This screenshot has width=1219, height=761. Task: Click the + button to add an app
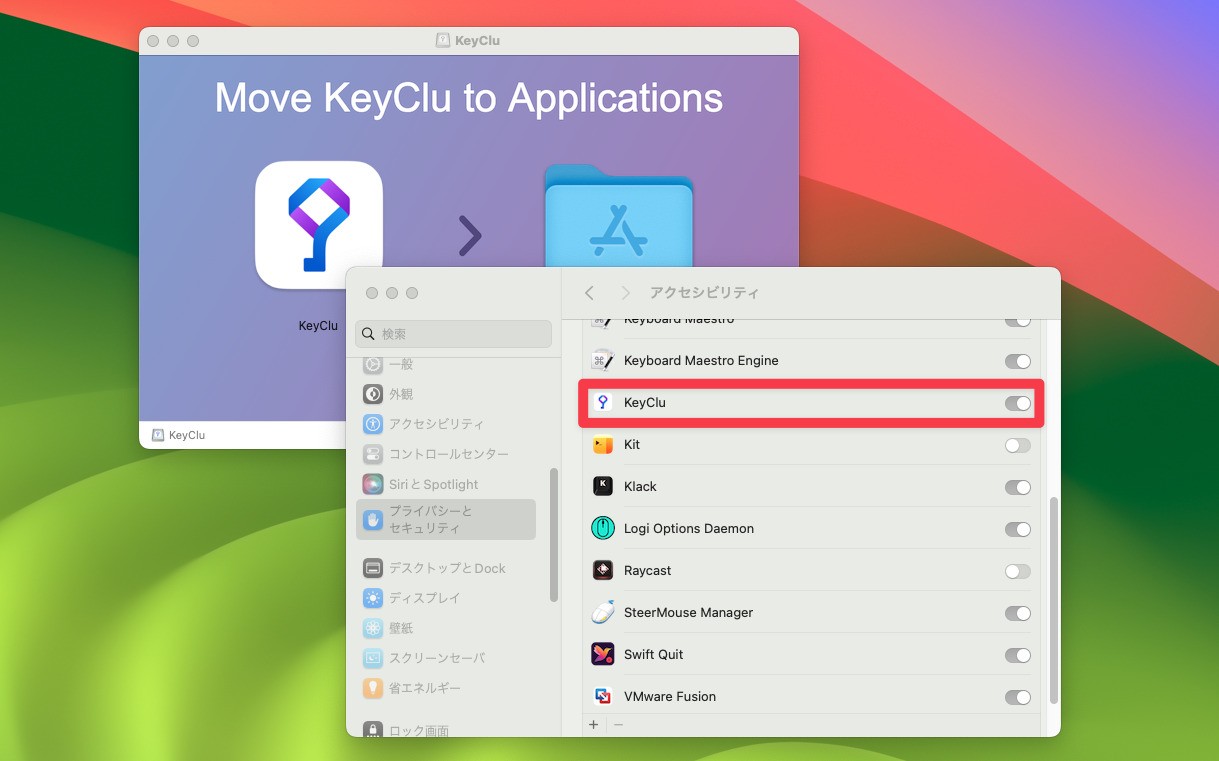coord(593,724)
